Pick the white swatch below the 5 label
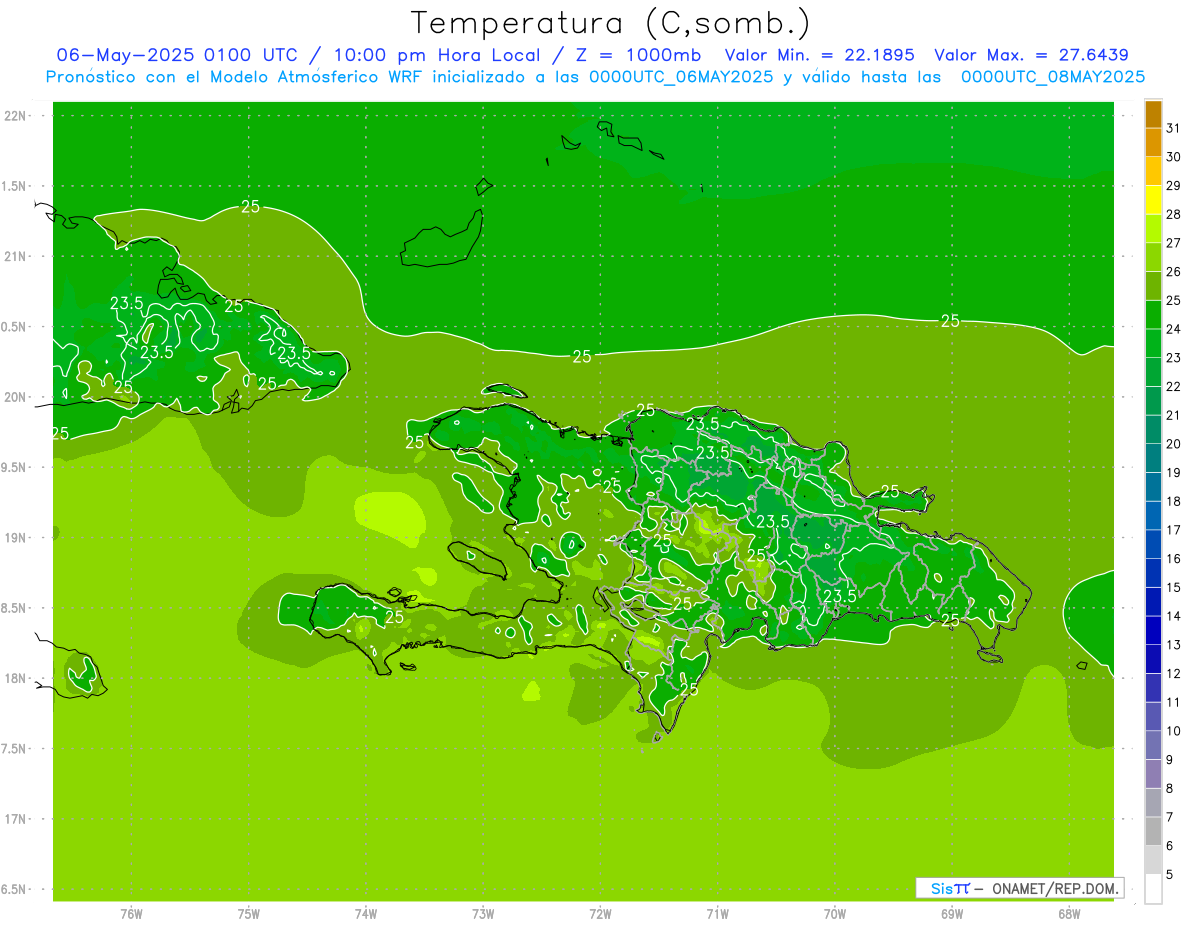The height and width of the screenshot is (927, 1200). [1153, 889]
